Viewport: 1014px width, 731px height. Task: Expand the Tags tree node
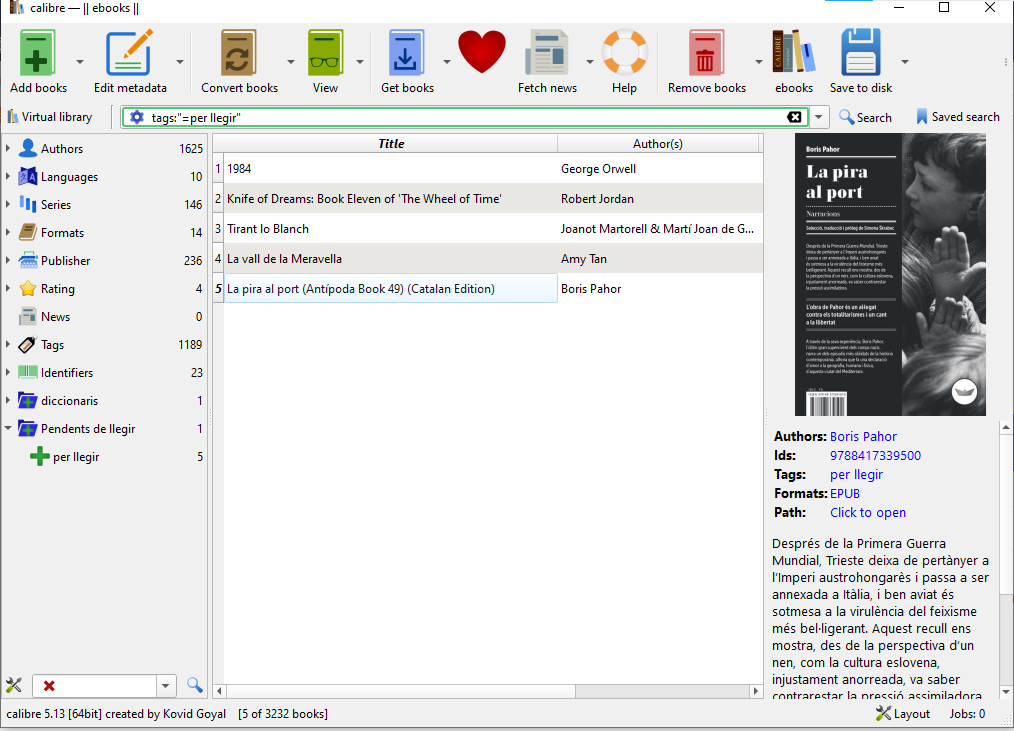(8, 344)
